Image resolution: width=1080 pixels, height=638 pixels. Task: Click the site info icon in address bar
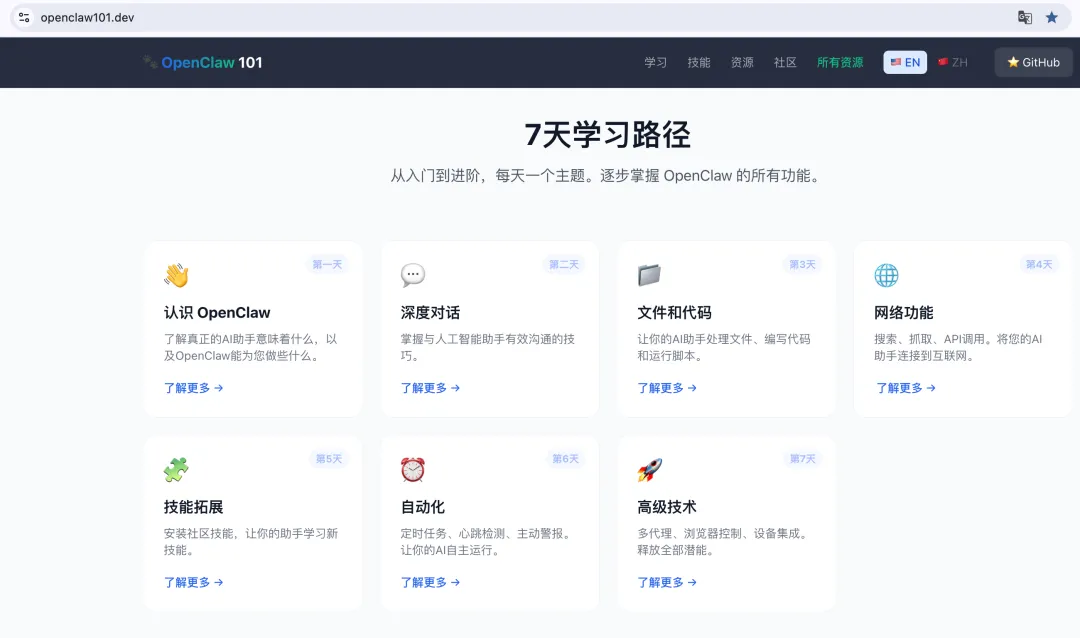24,17
